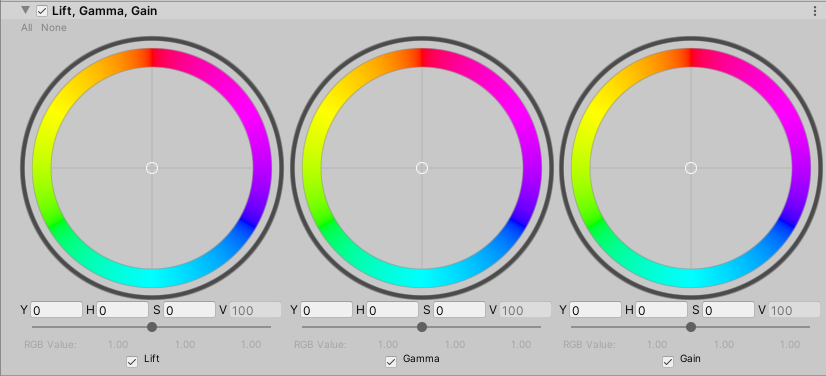Click the Lift color wheel center handle
Screen dimensions: 826x376
click(152, 168)
